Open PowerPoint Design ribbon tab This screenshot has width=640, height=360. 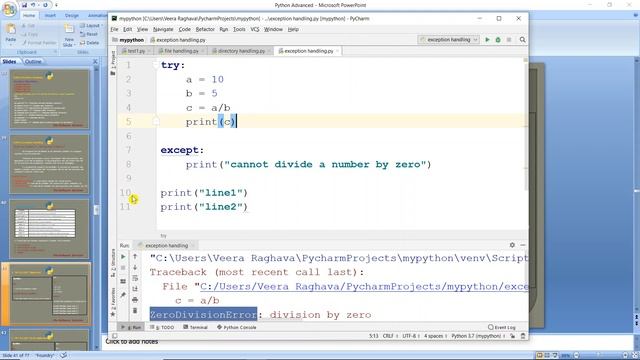[72, 15]
